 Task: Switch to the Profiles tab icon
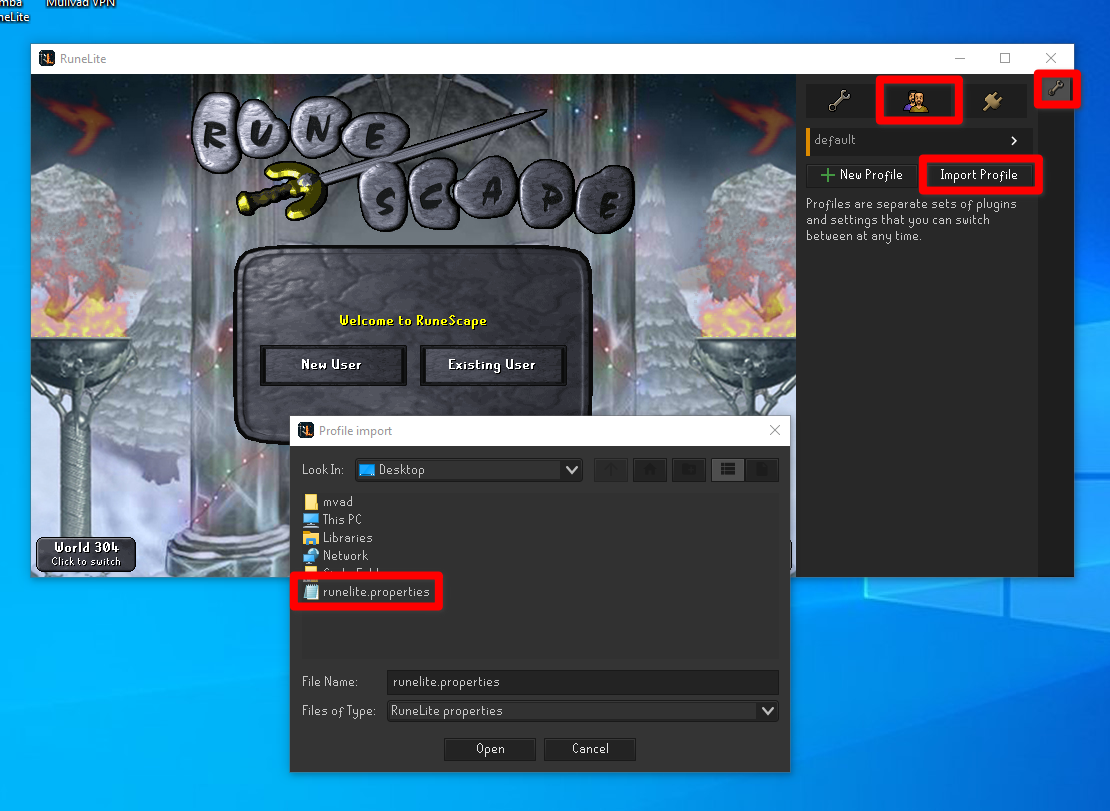coord(917,101)
